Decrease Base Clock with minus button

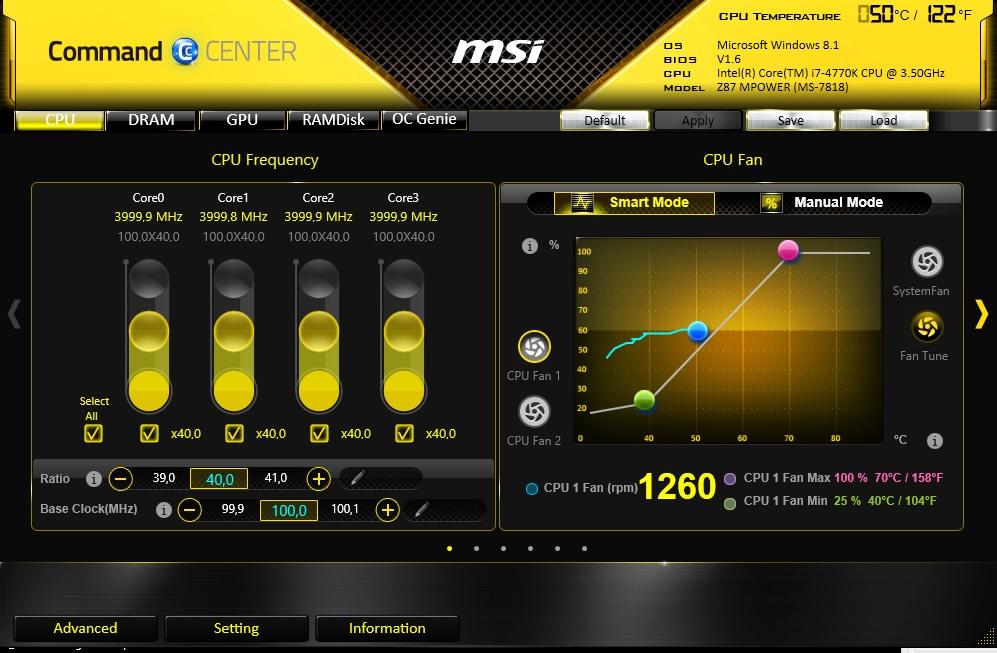(189, 509)
